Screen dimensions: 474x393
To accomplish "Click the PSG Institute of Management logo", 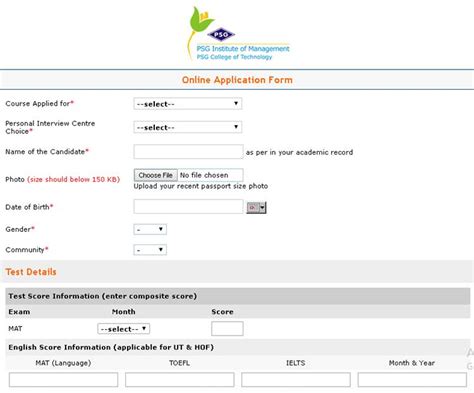I will pos(239,34).
